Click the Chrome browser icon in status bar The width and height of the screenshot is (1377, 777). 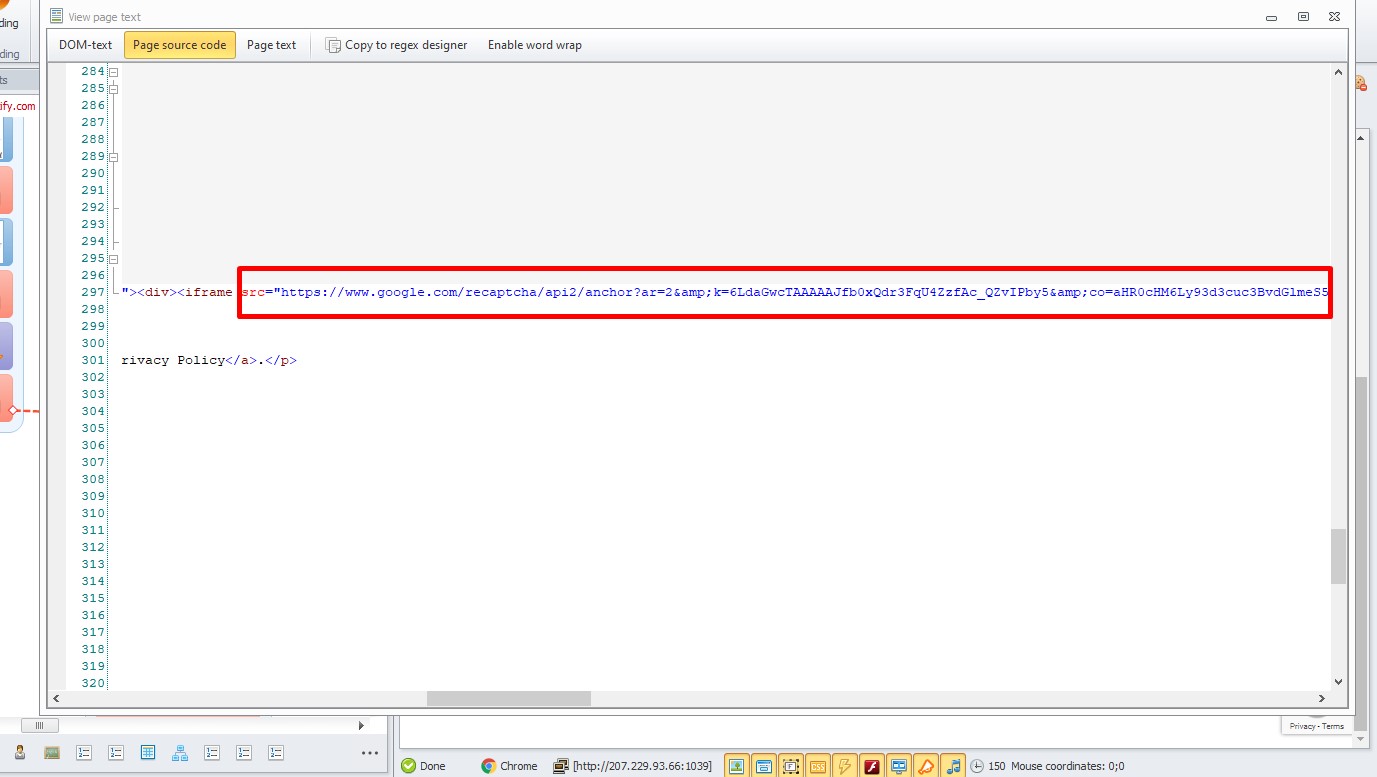489,766
